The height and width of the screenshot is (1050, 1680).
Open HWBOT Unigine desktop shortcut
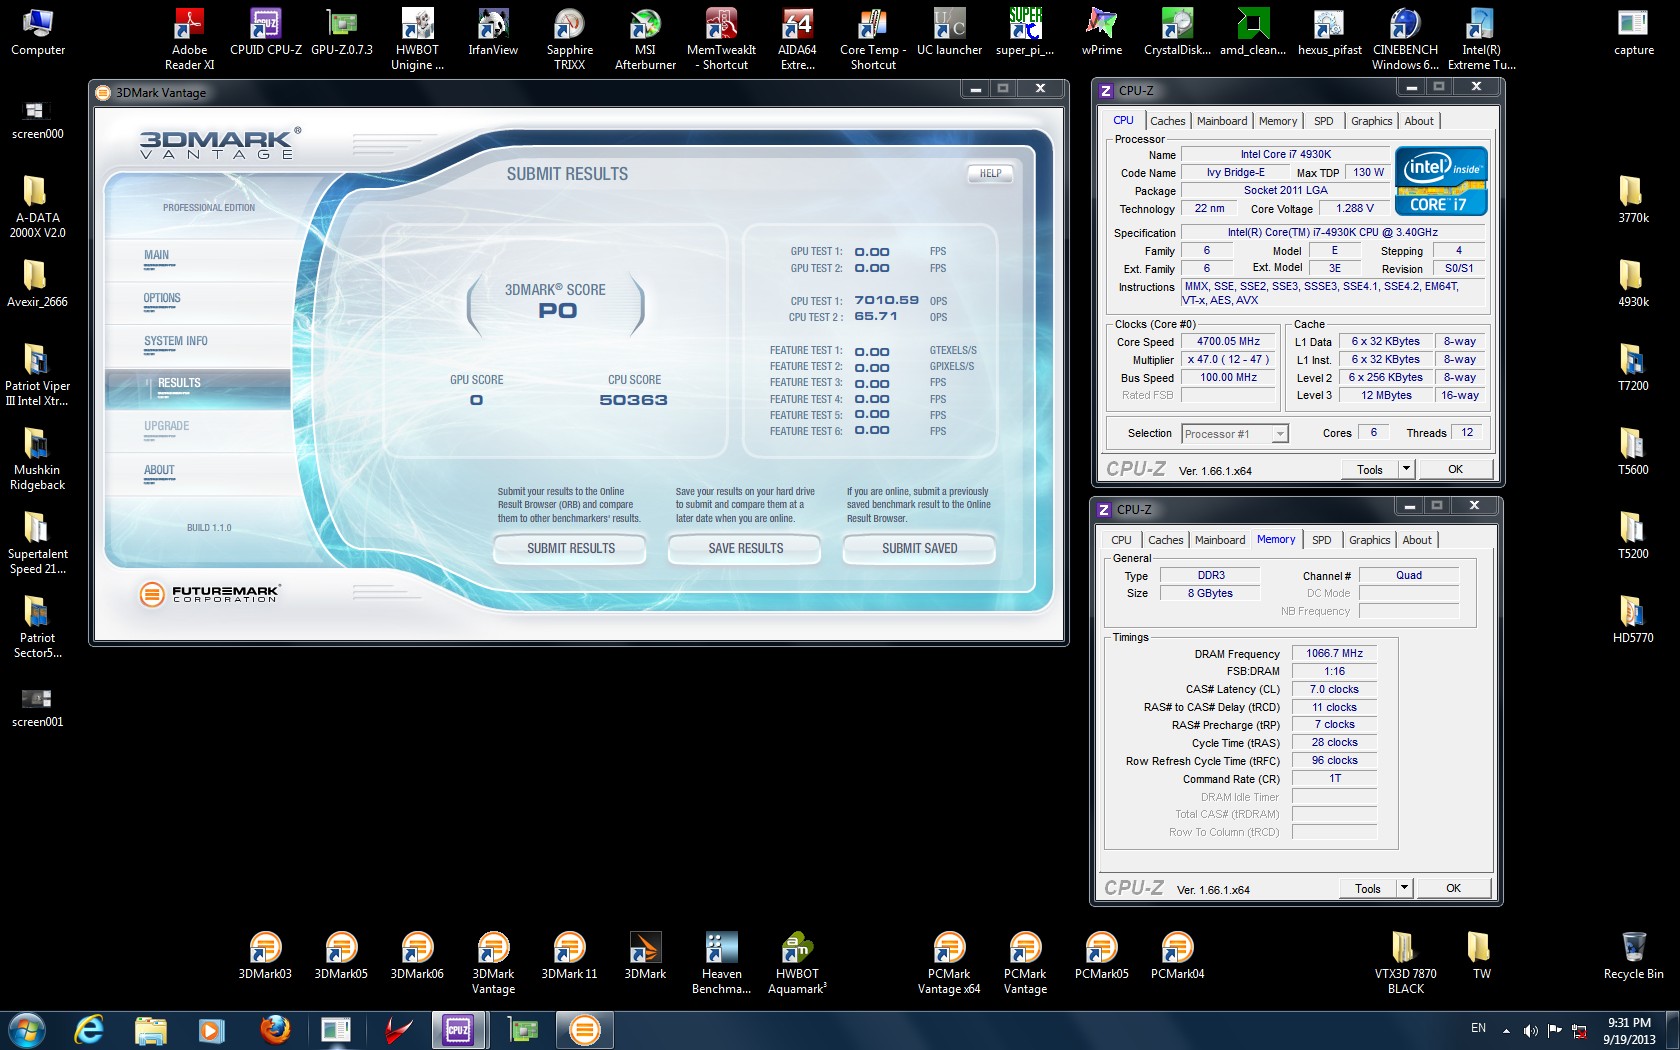417,39
